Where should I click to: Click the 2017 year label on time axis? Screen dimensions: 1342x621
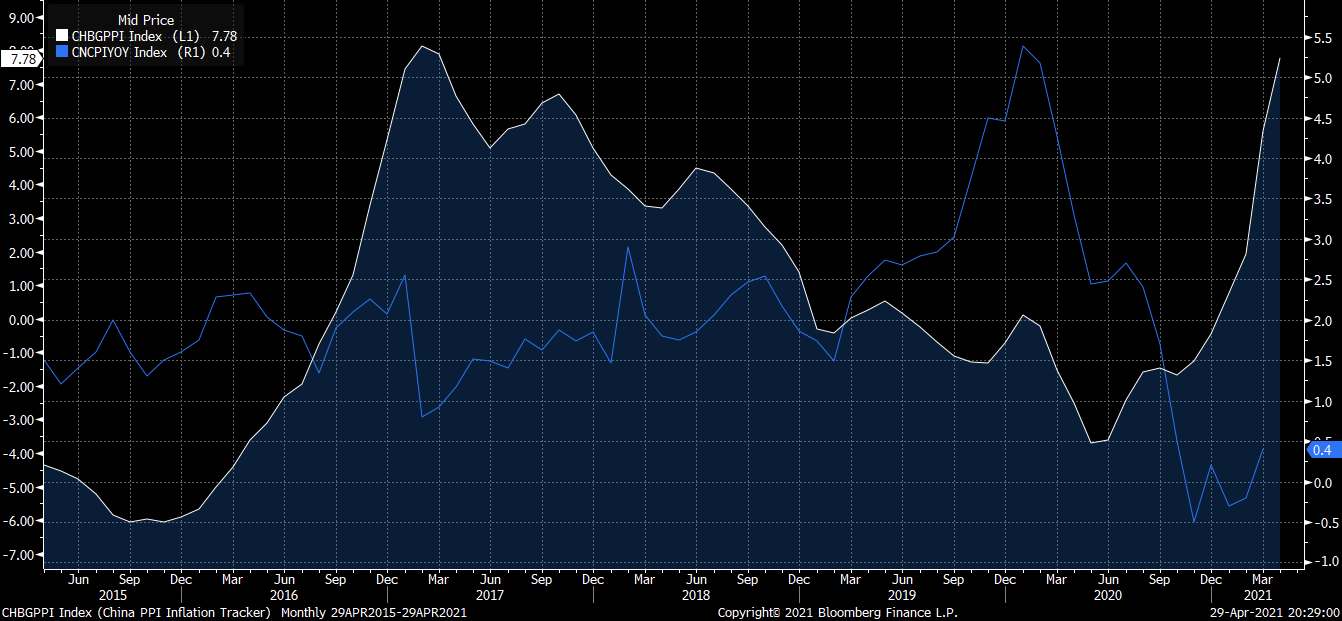[489, 595]
